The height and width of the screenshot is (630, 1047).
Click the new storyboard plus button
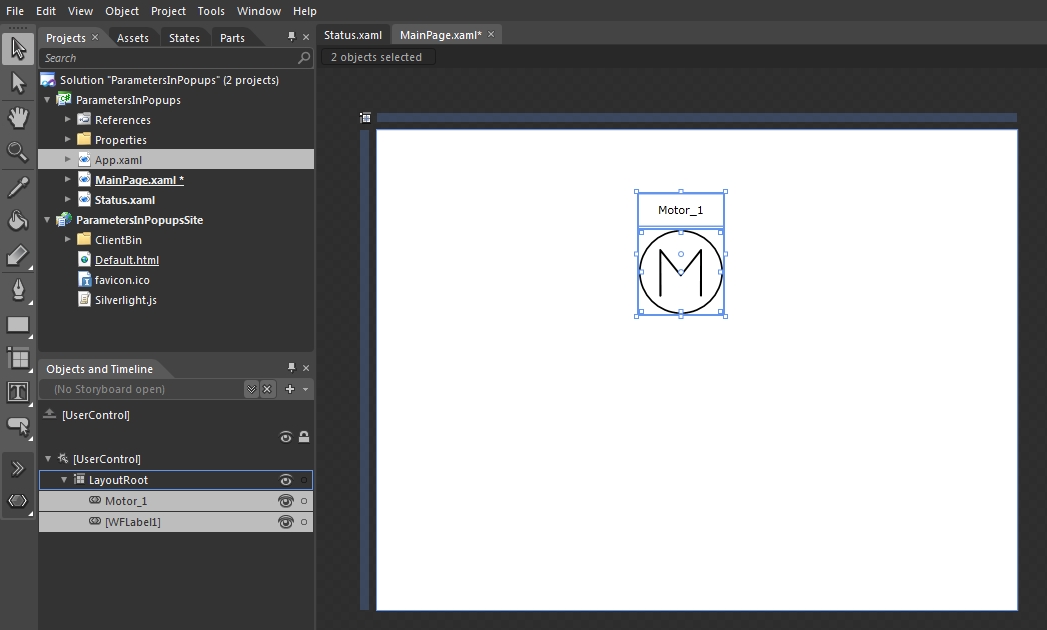(x=290, y=389)
